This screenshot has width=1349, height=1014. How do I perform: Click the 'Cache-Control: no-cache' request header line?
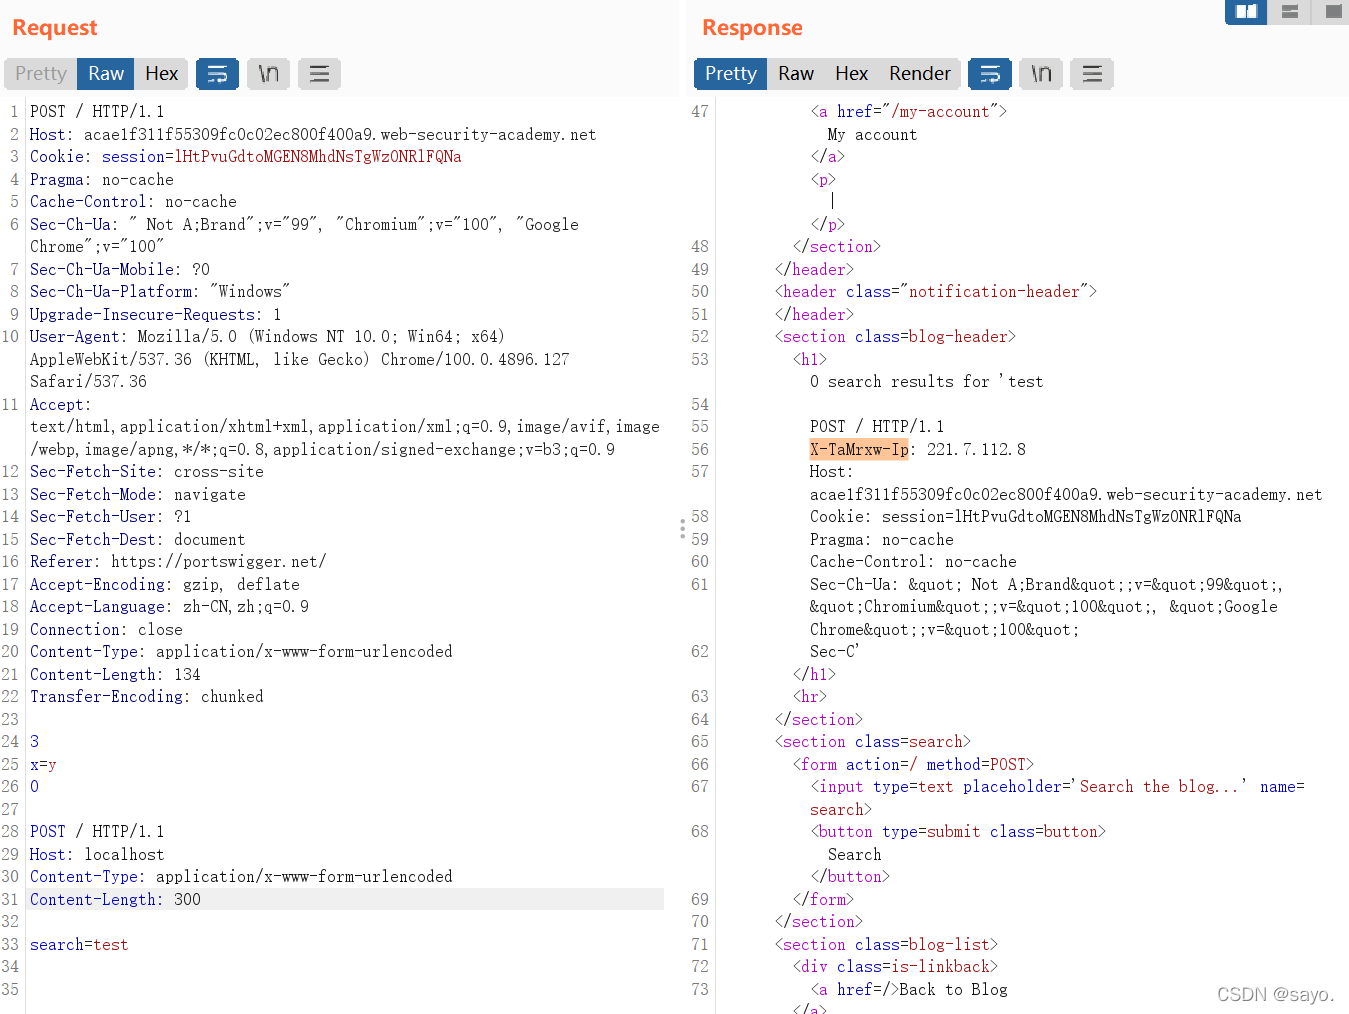tap(133, 201)
